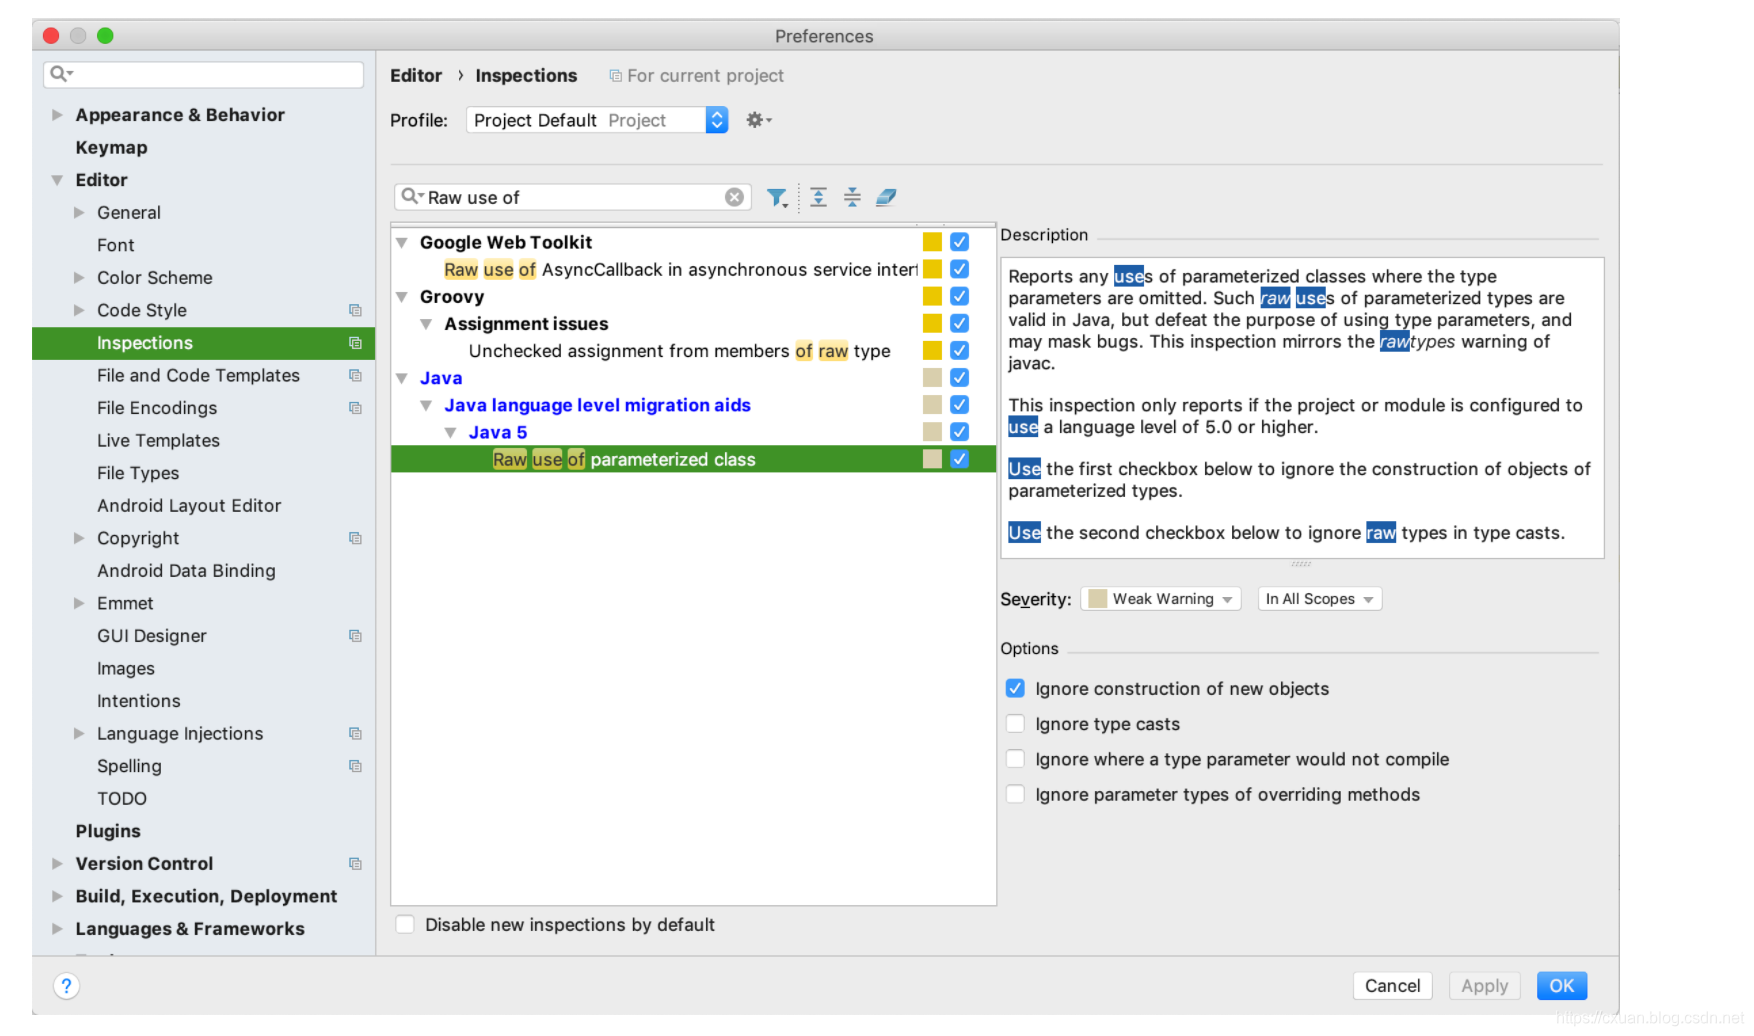Focus the inspections search field
This screenshot has height=1036, width=1754.
pyautogui.click(x=575, y=197)
